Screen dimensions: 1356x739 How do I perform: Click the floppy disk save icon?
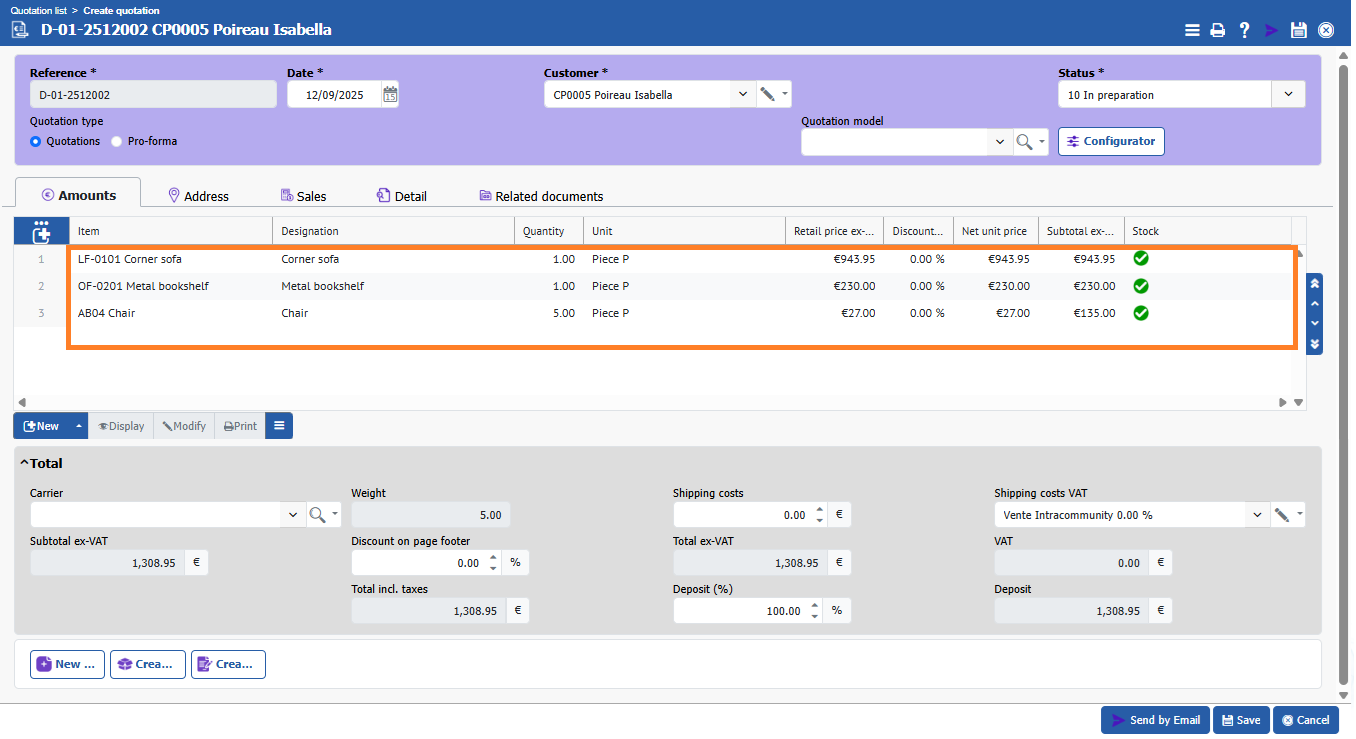tap(1298, 30)
